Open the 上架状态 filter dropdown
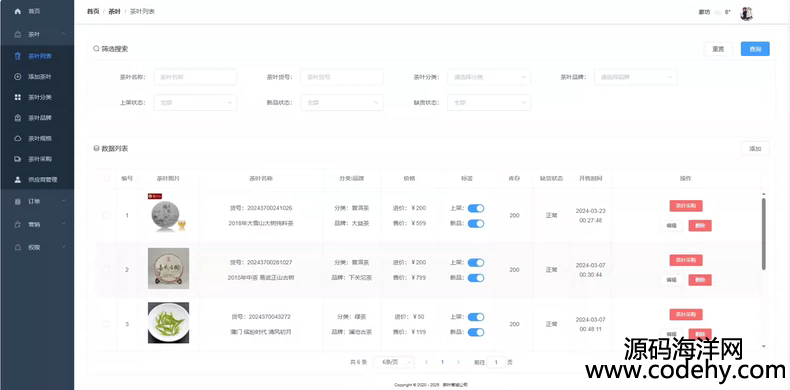This screenshot has height=390, width=790. (195, 102)
